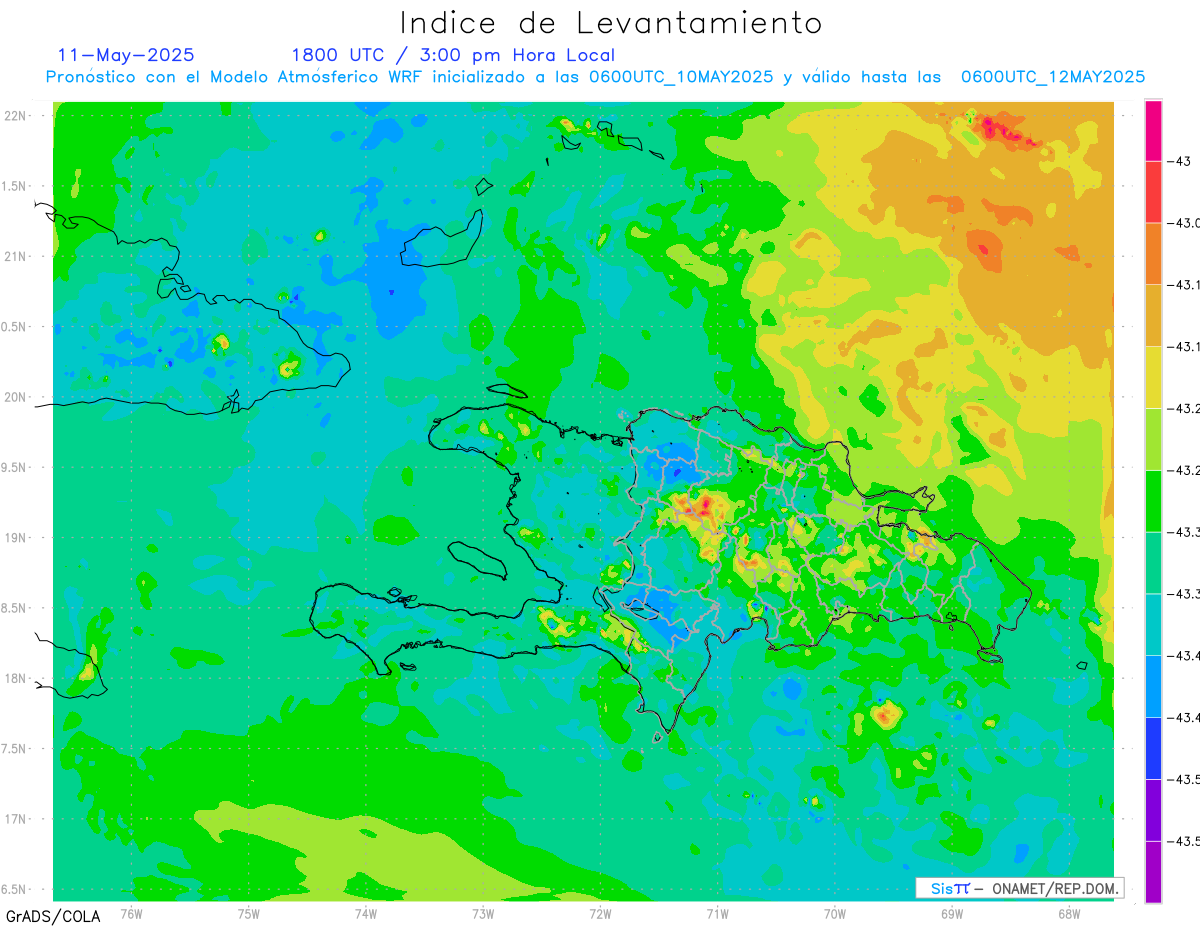
Task: Click the red swatch in the colorbar
Action: pyautogui.click(x=1153, y=192)
